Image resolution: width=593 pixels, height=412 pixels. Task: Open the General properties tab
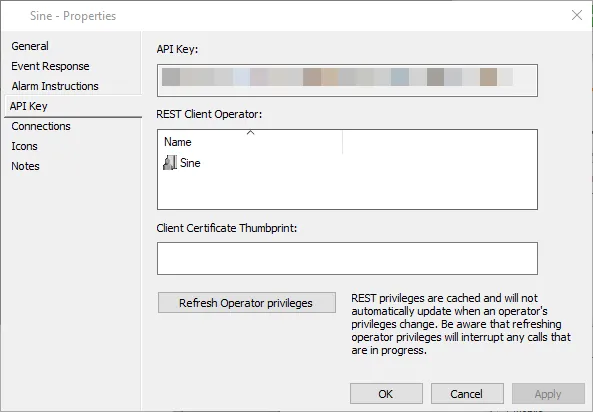coord(30,46)
